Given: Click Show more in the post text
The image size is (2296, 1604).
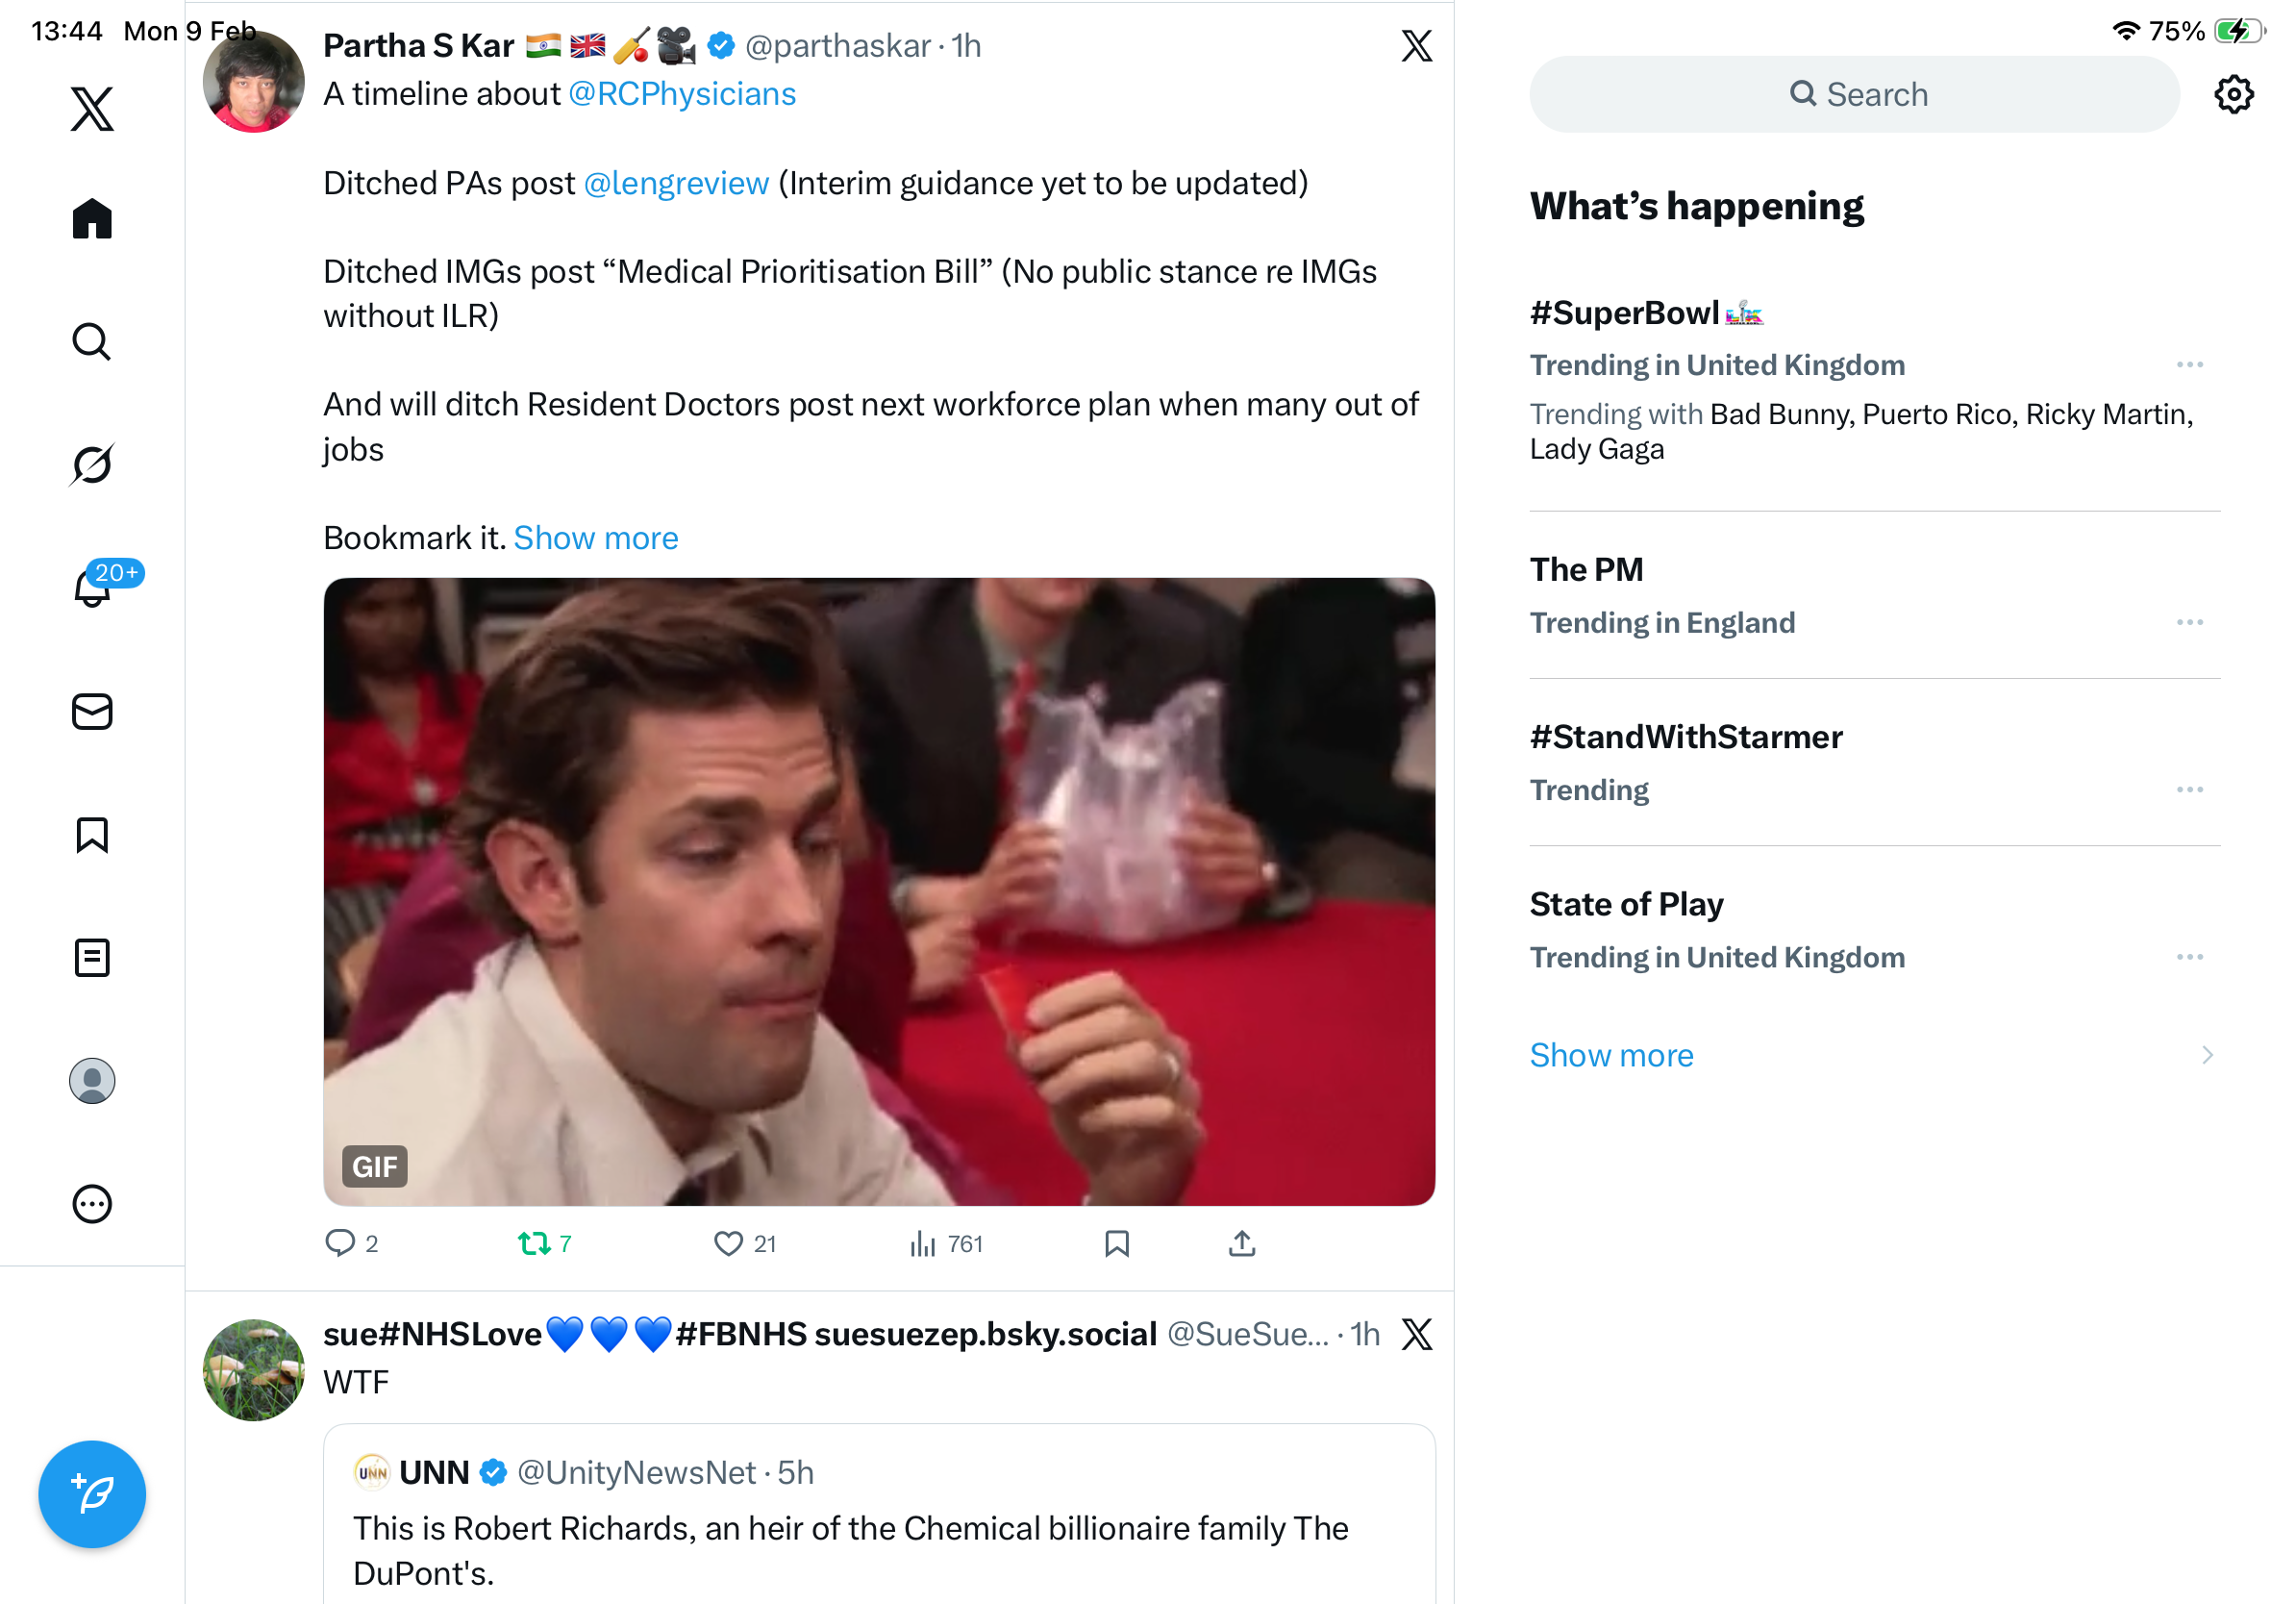Looking at the screenshot, I should point(596,538).
